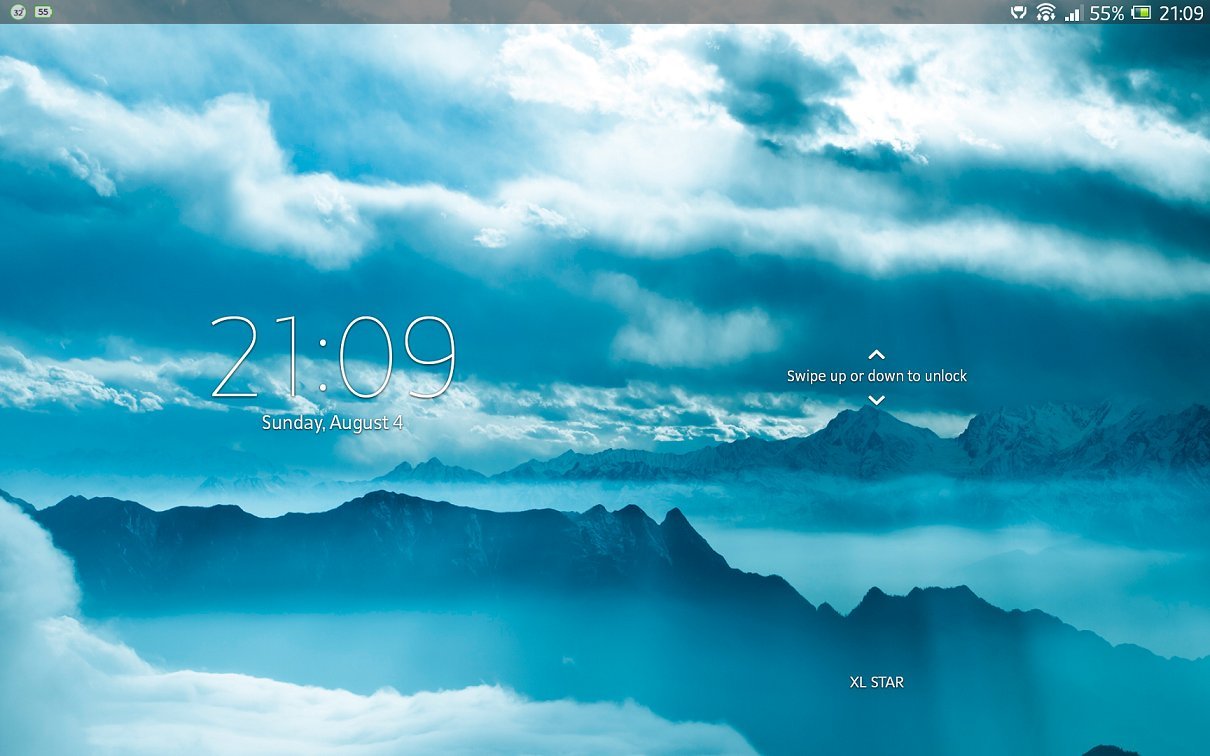Screen dimensions: 1210x756
Task: Tap the 55% battery percentage text
Action: coord(1106,13)
